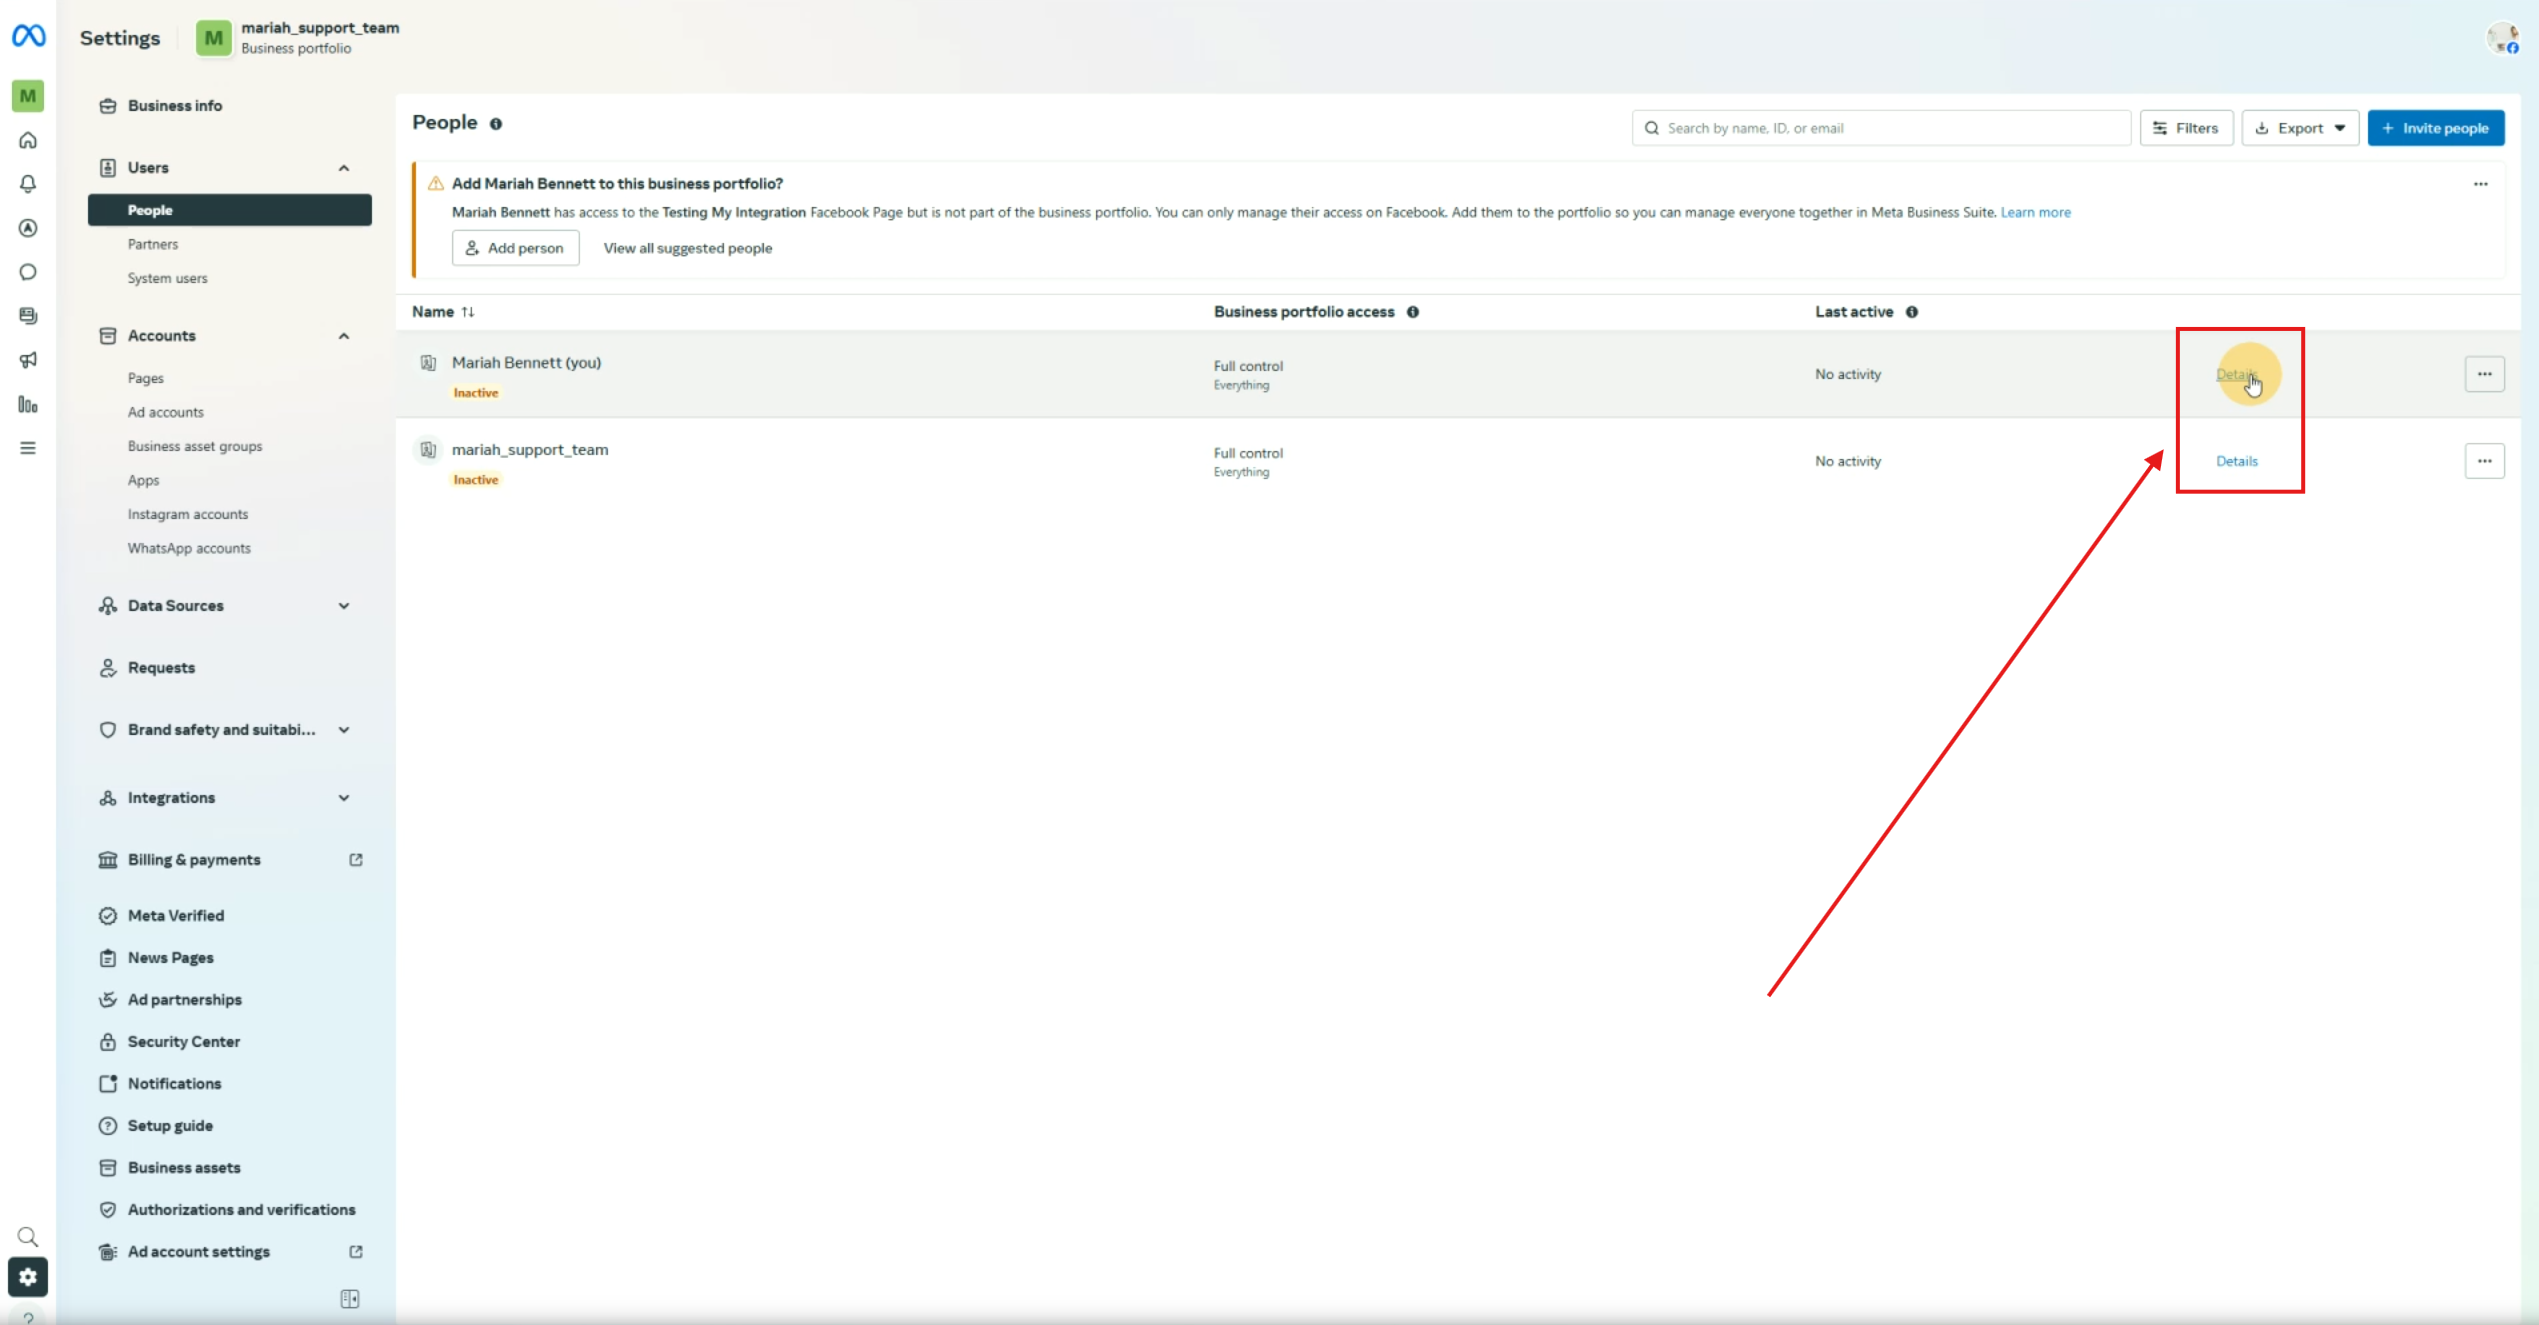The width and height of the screenshot is (2539, 1325).
Task: Select Business info in sidebar
Action: point(175,106)
